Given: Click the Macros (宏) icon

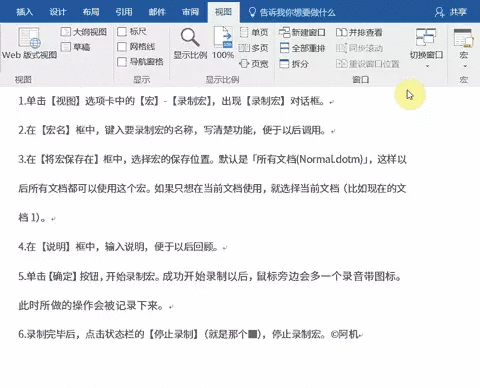Looking at the screenshot, I should 463,38.
